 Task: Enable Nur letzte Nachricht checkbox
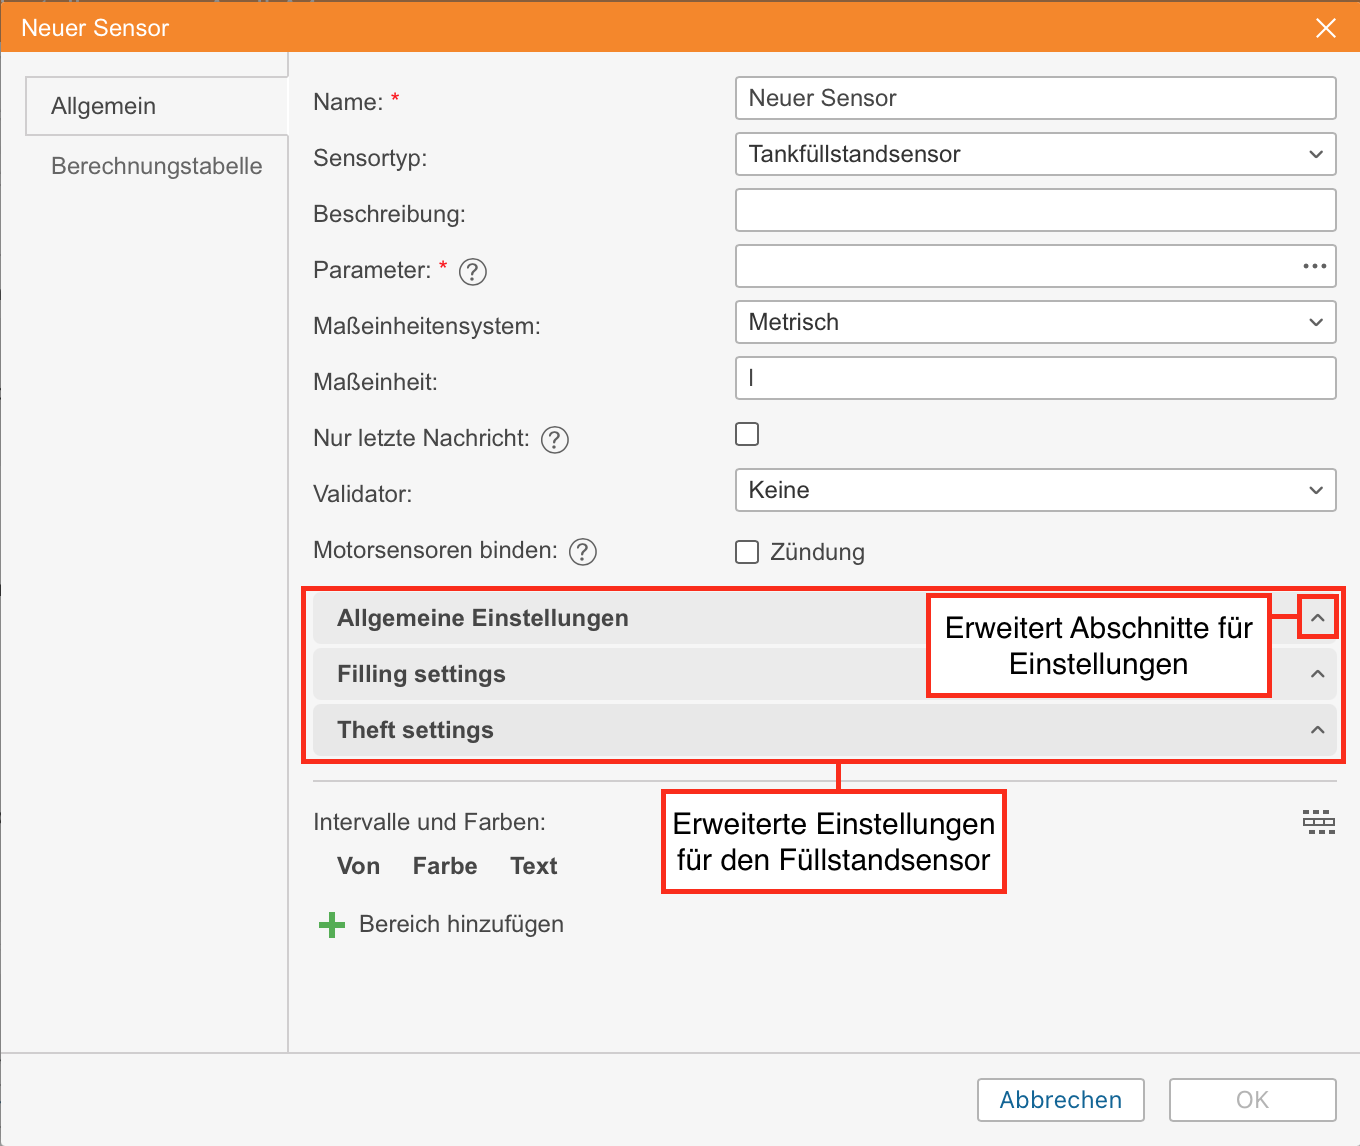tap(747, 434)
